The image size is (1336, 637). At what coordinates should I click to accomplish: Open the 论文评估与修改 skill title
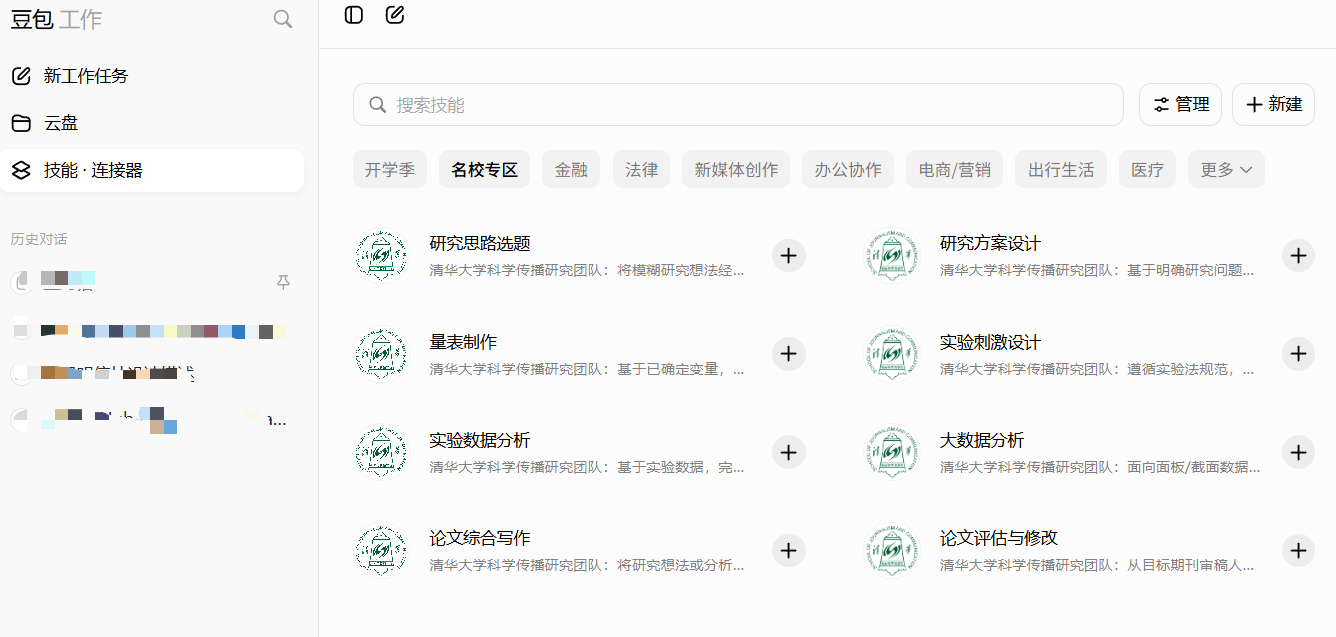pyautogui.click(x=999, y=538)
